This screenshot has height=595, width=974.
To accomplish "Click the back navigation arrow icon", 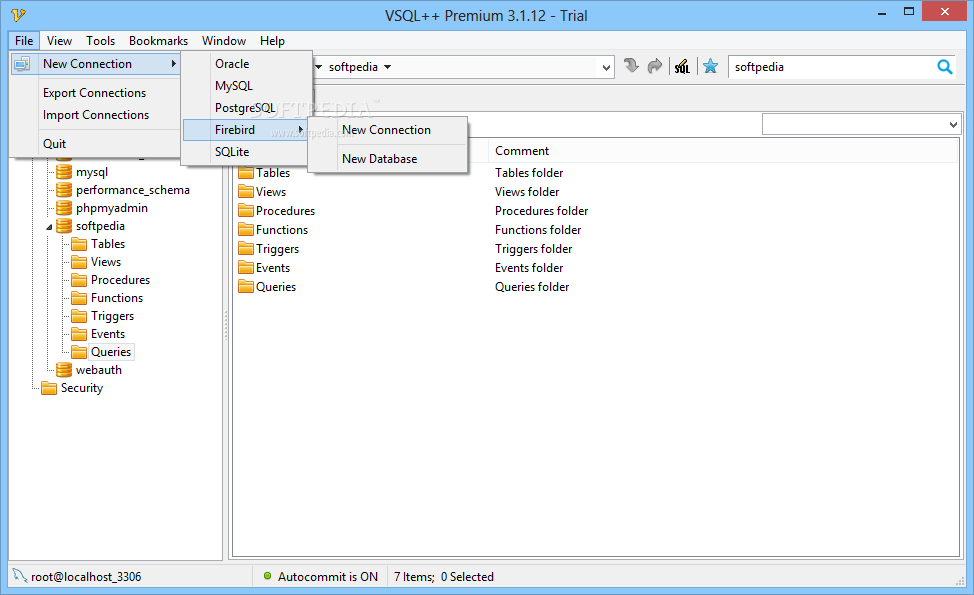I will coord(630,66).
